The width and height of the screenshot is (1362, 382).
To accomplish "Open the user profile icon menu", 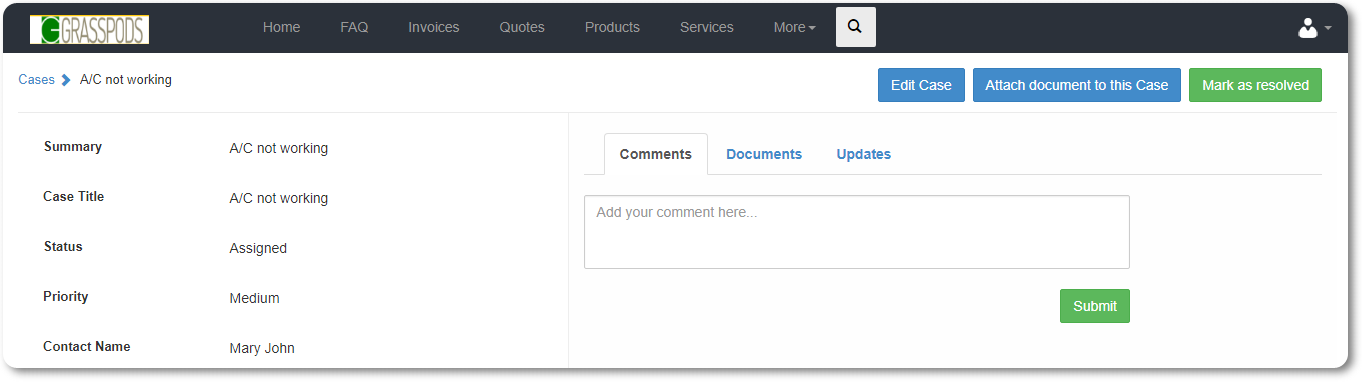I will 1314,28.
